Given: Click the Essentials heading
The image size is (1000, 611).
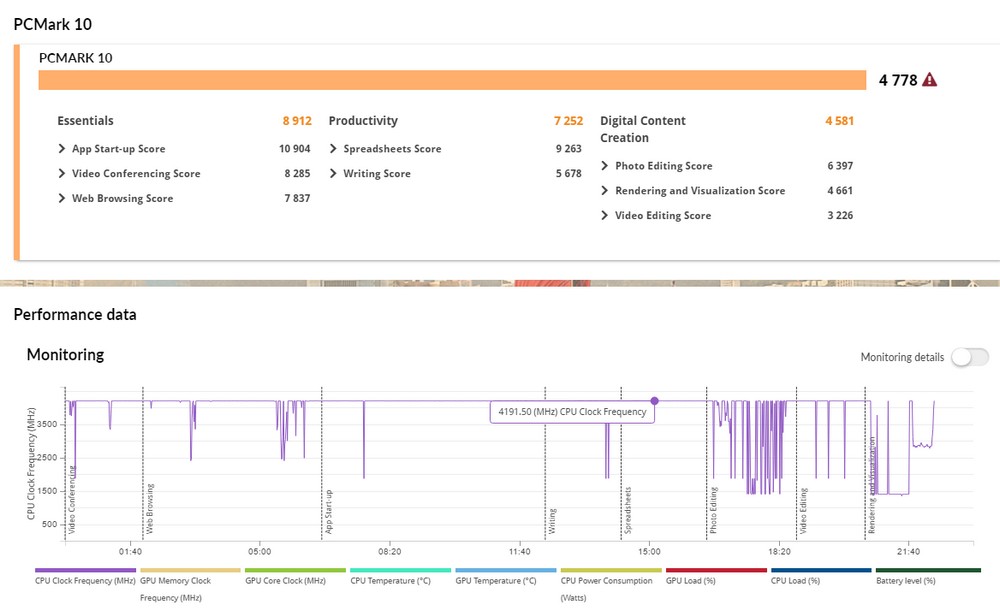Looking at the screenshot, I should [x=85, y=121].
